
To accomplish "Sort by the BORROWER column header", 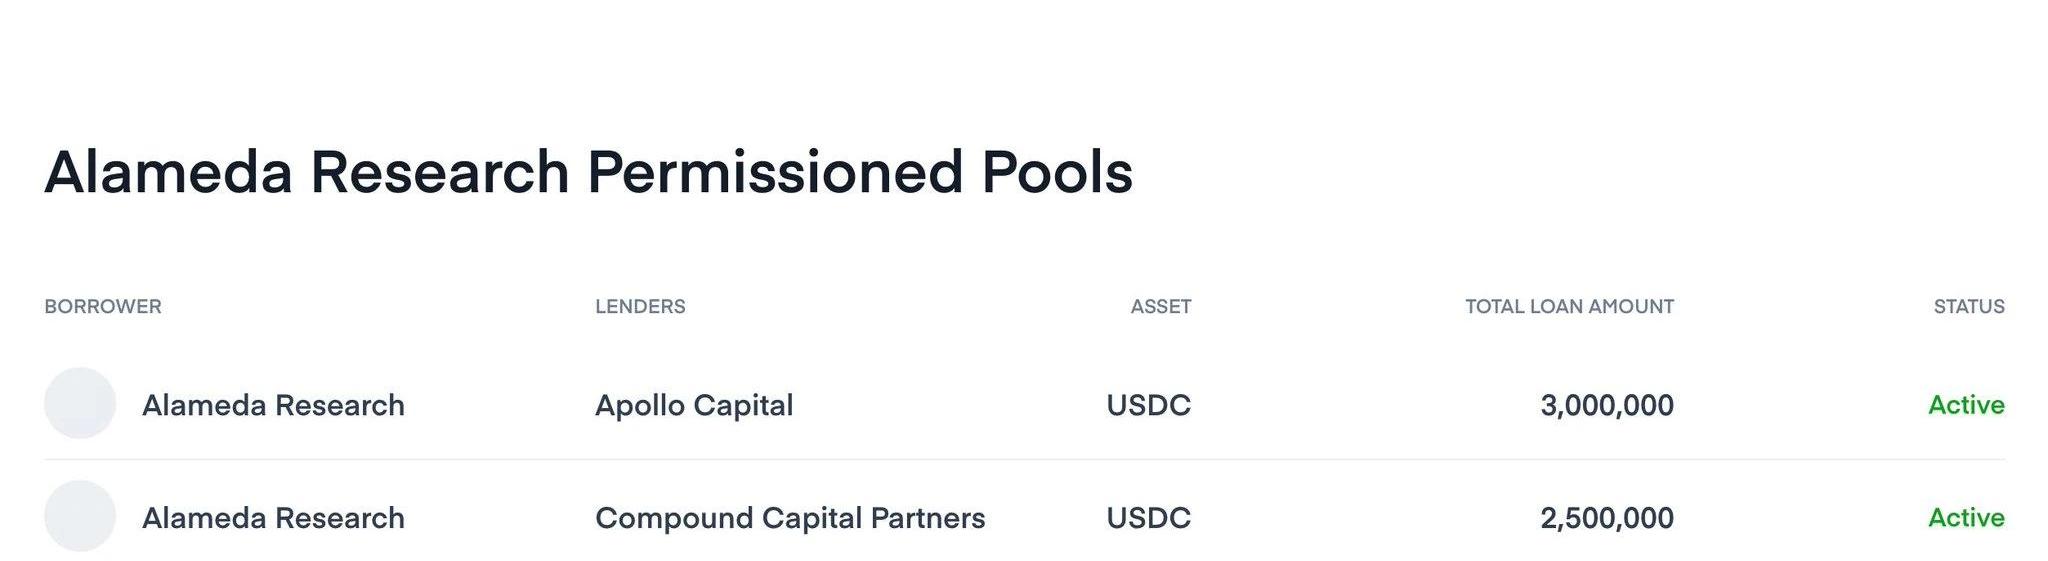I will click(103, 307).
